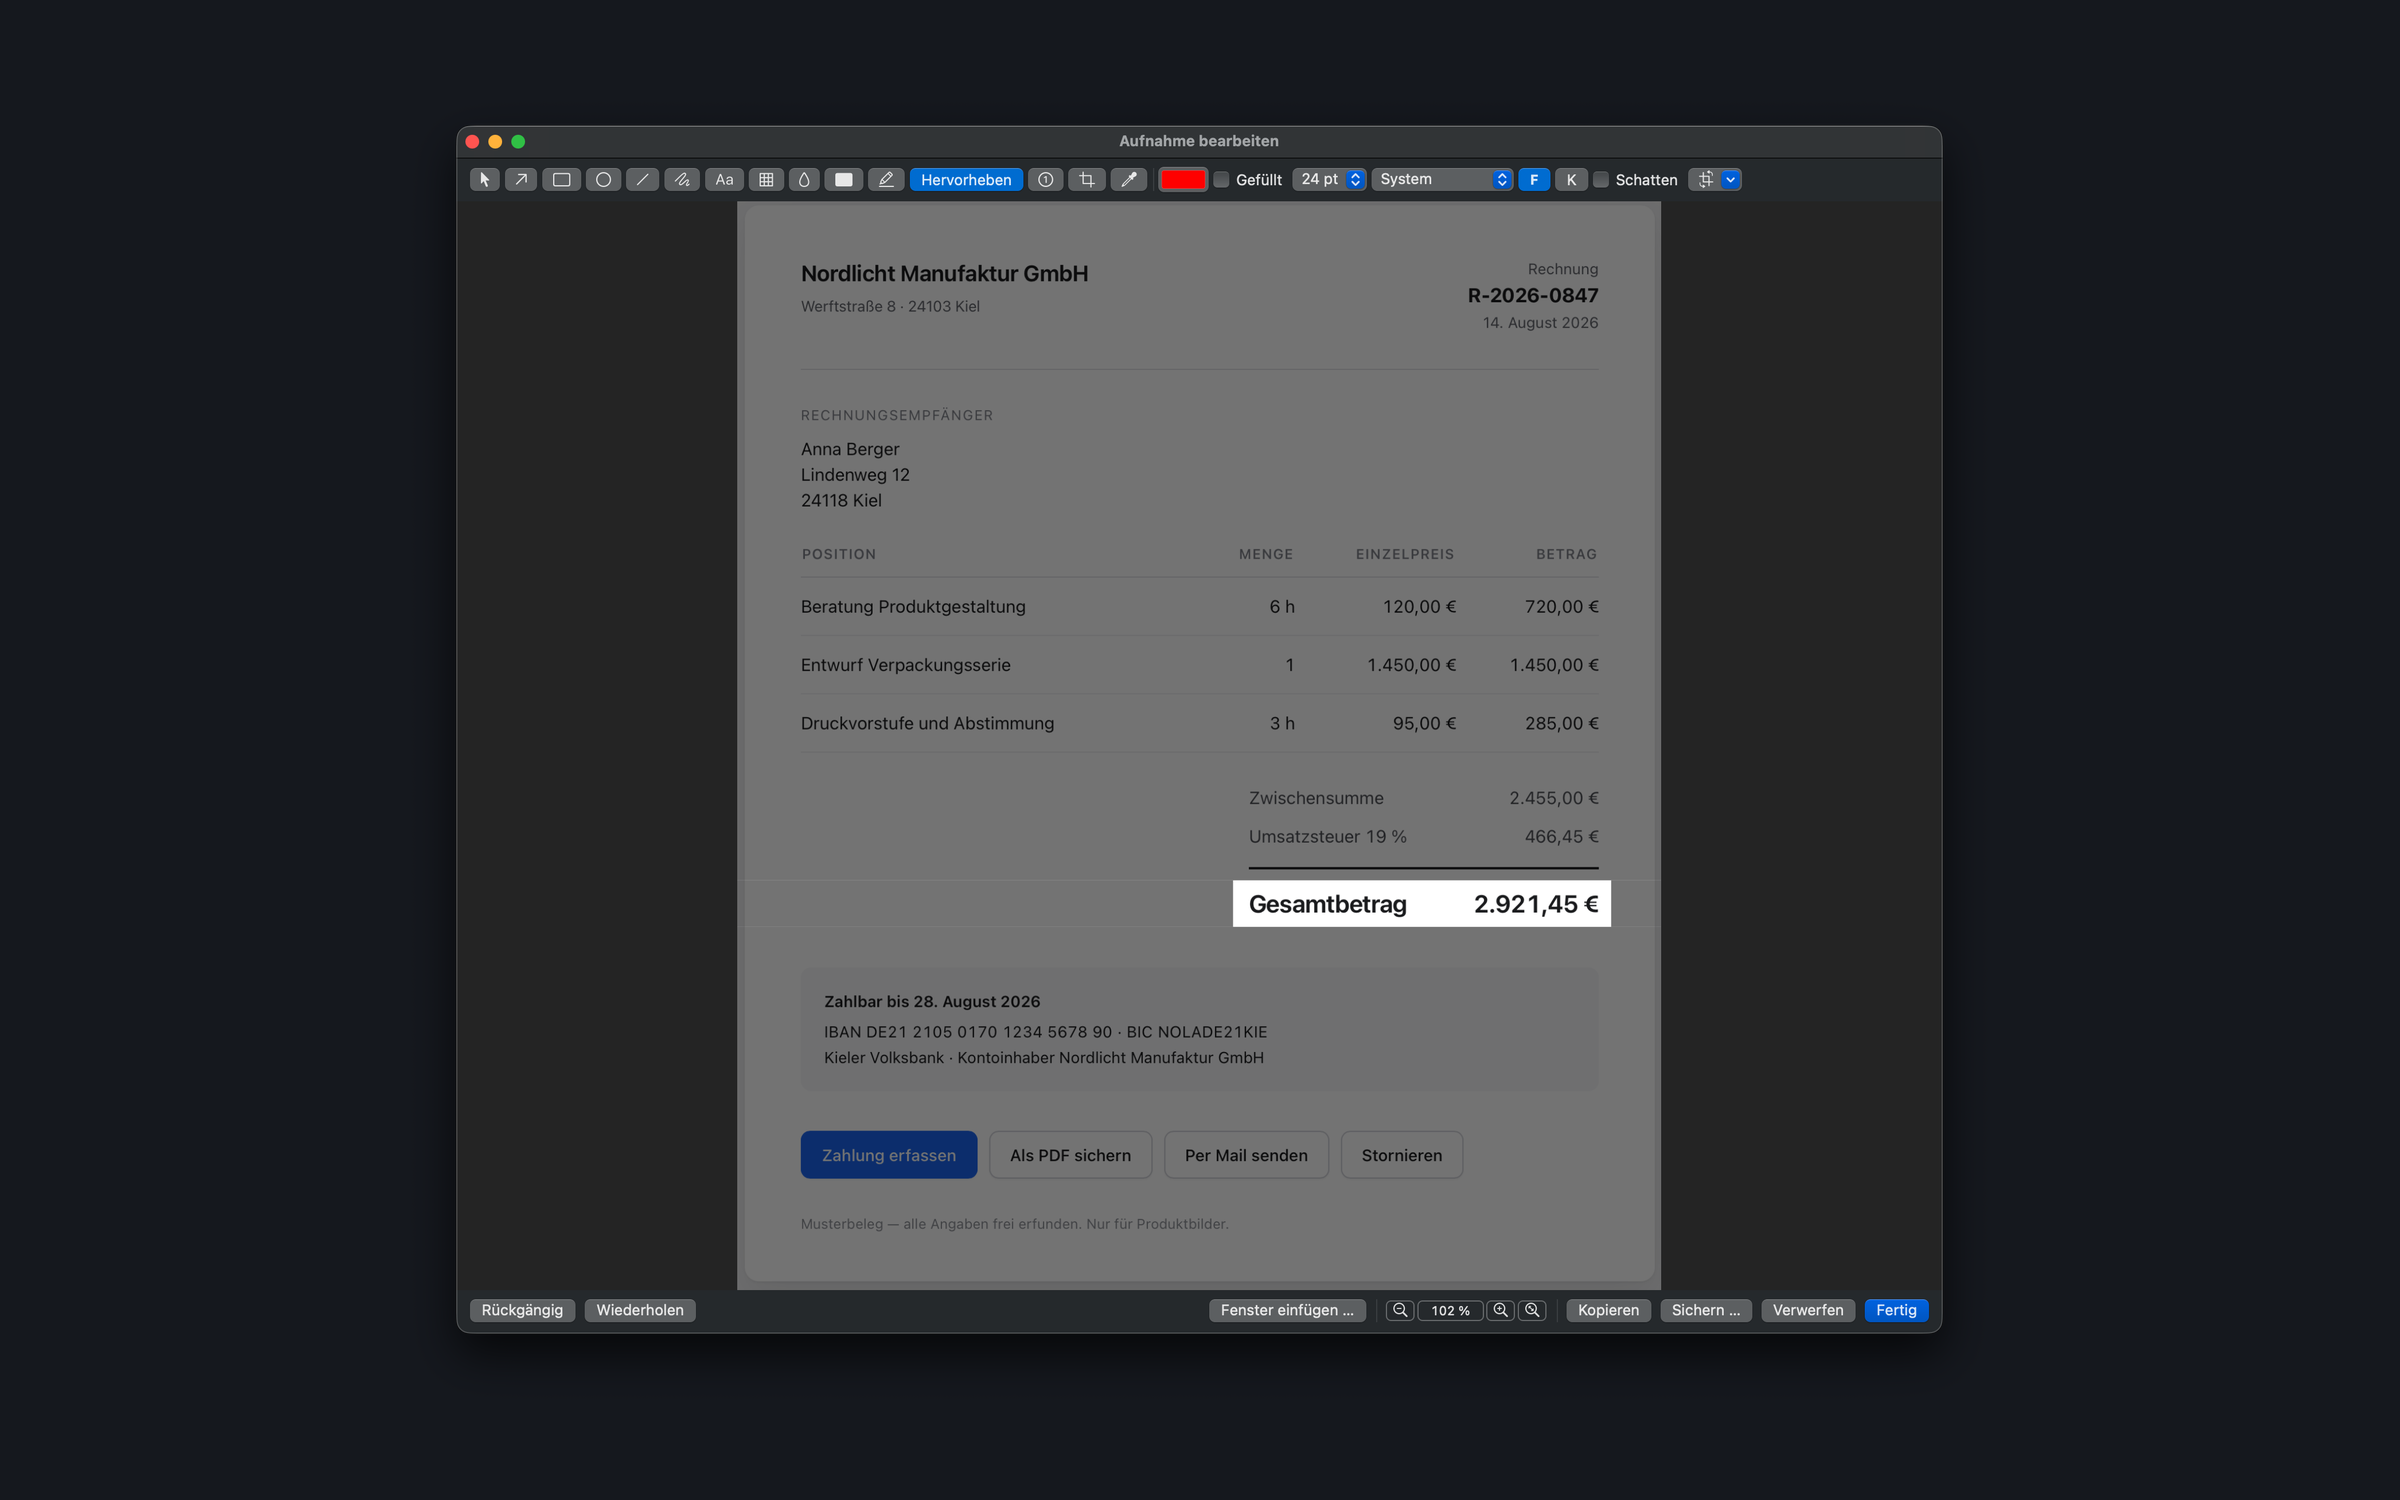The width and height of the screenshot is (2400, 1500).
Task: Click the Wiederholen button
Action: pos(640,1310)
